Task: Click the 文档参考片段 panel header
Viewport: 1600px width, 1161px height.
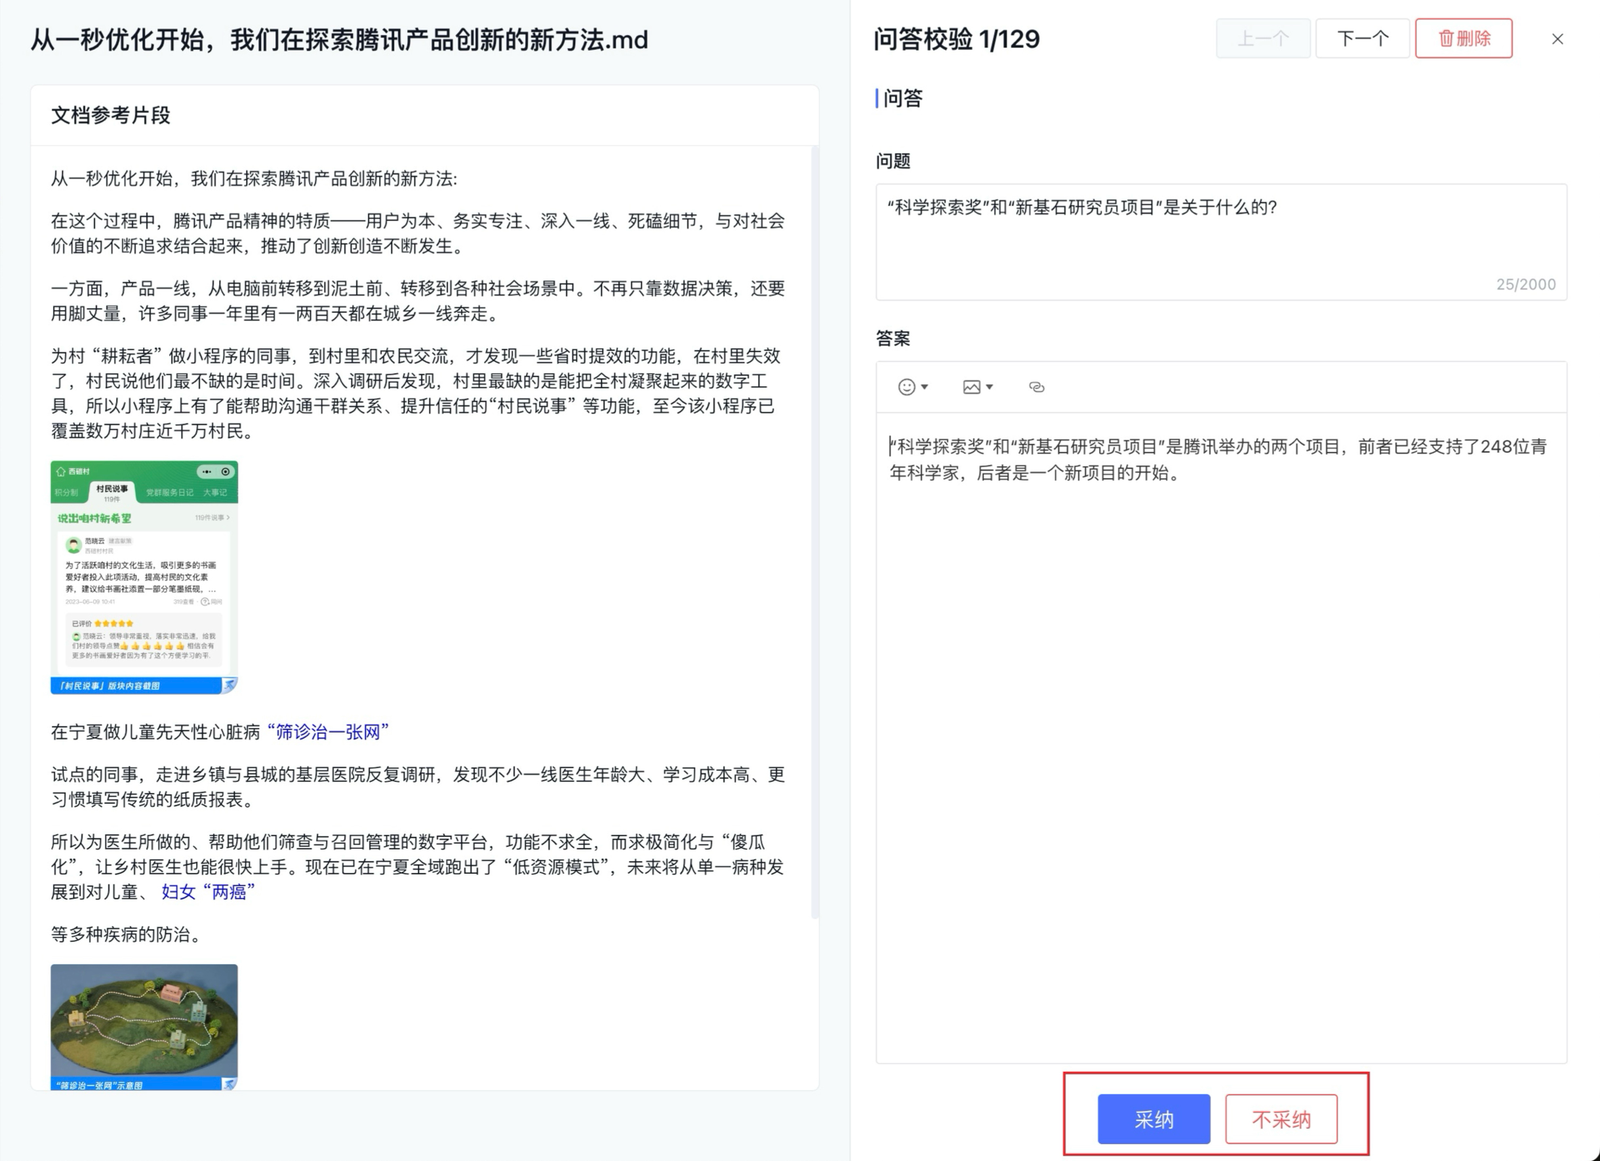Action: coord(111,115)
